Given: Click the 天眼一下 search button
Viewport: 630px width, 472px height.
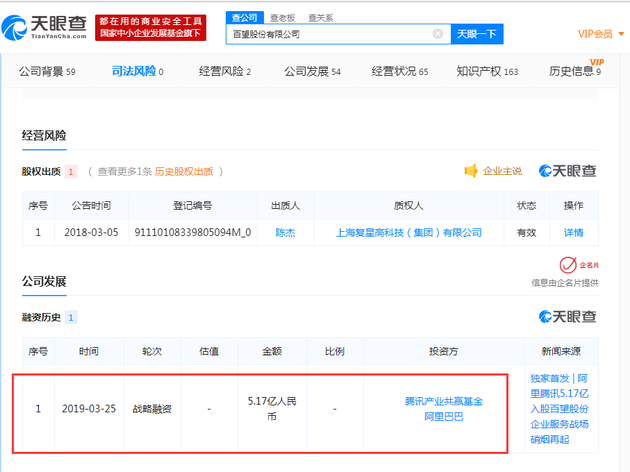Looking at the screenshot, I should click(x=477, y=34).
